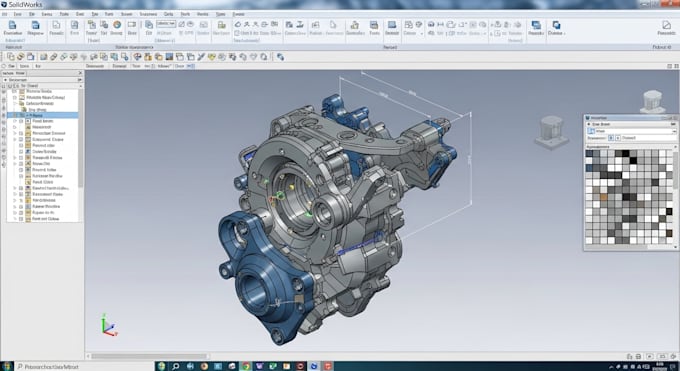The width and height of the screenshot is (680, 371).
Task: Collapse the swatch section using its header arrow
Action: tap(675, 147)
